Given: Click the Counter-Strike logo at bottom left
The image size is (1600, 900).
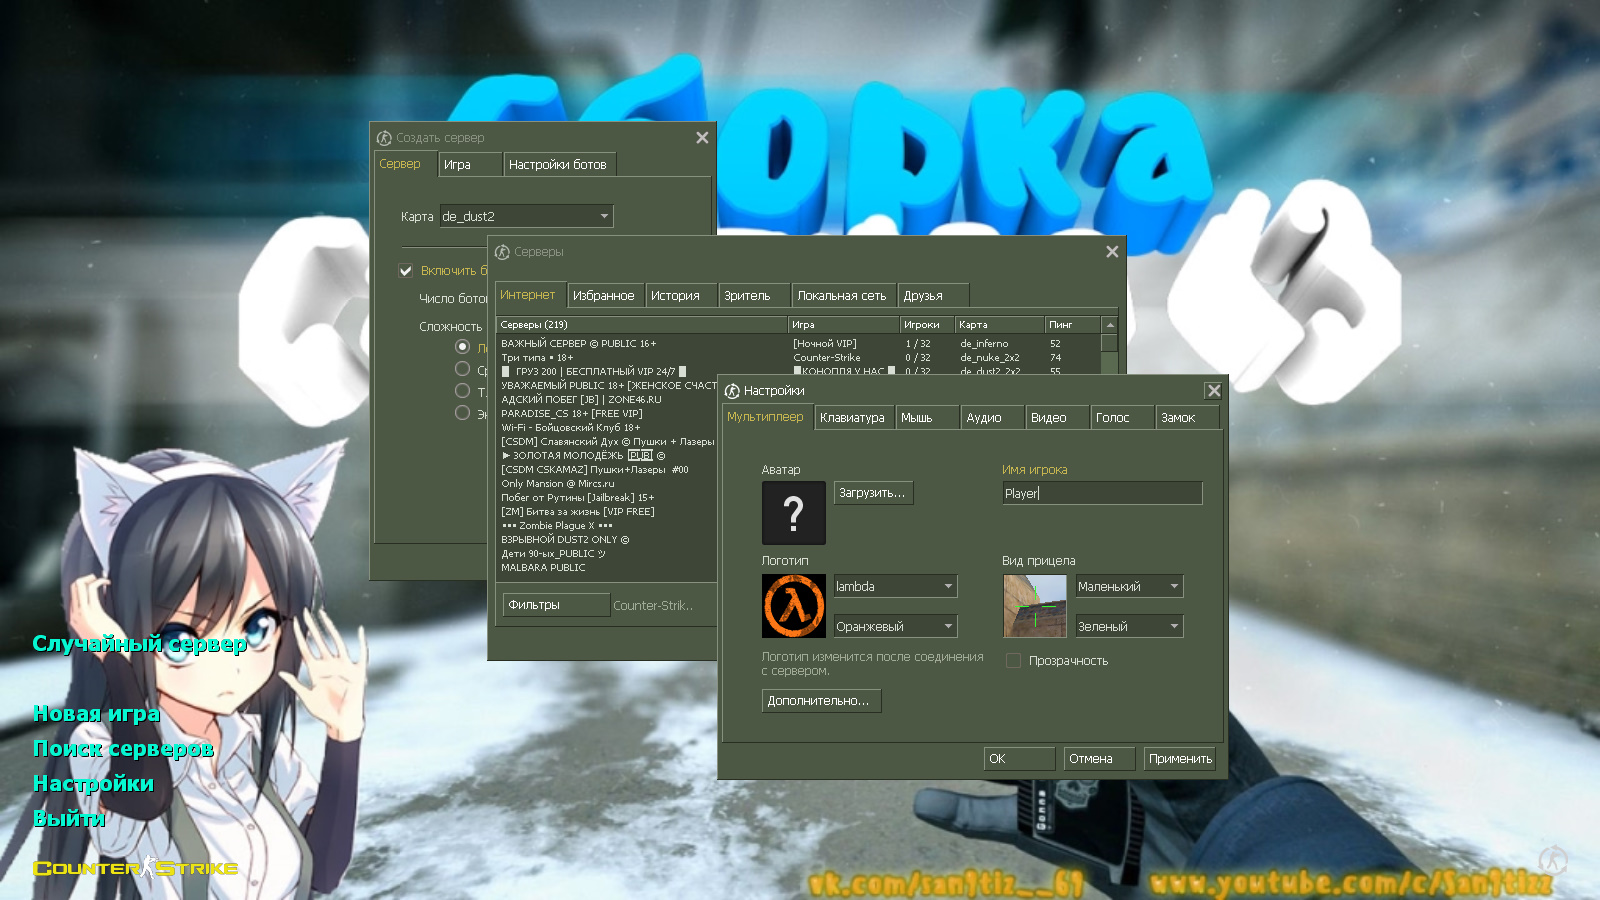Looking at the screenshot, I should (x=136, y=868).
